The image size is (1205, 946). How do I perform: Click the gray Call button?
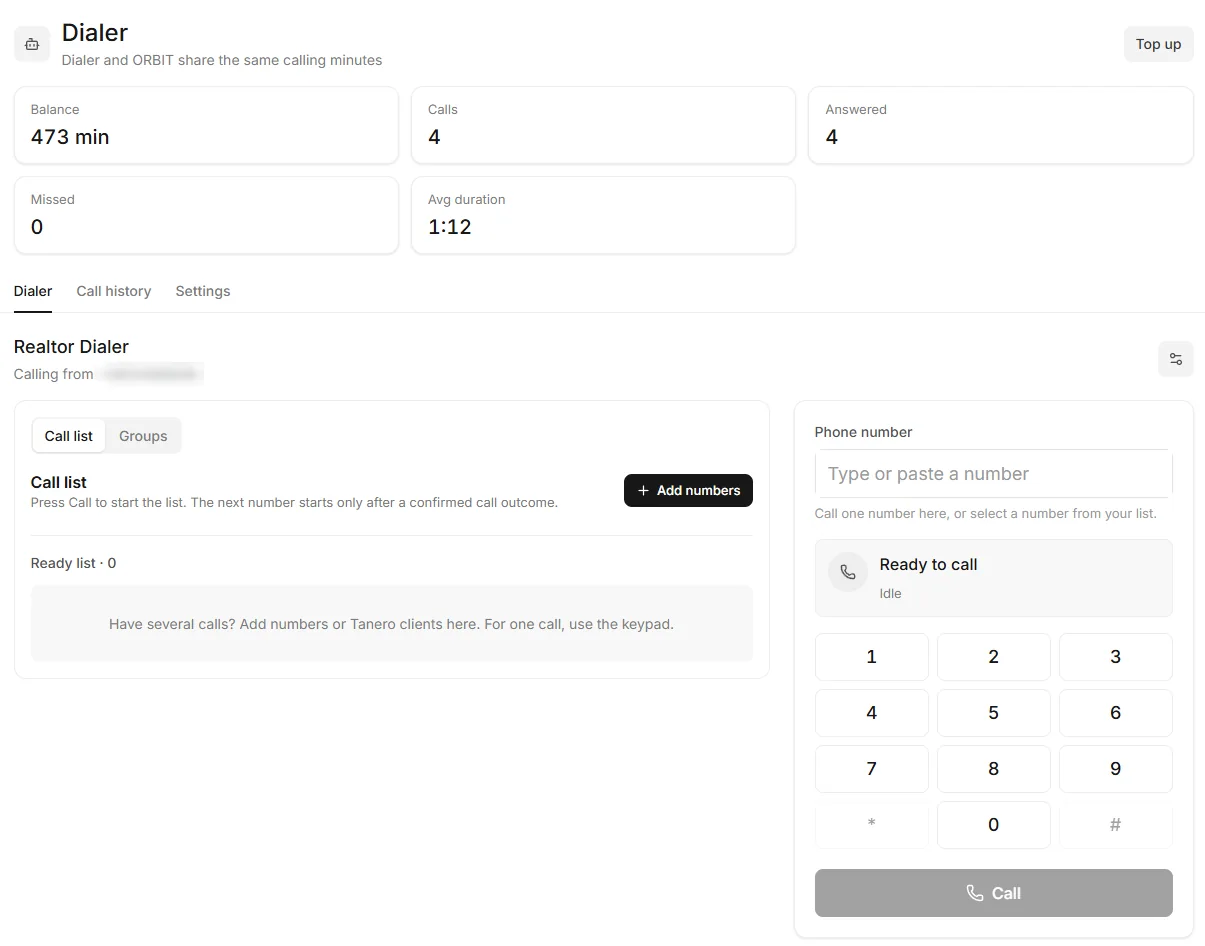[994, 893]
